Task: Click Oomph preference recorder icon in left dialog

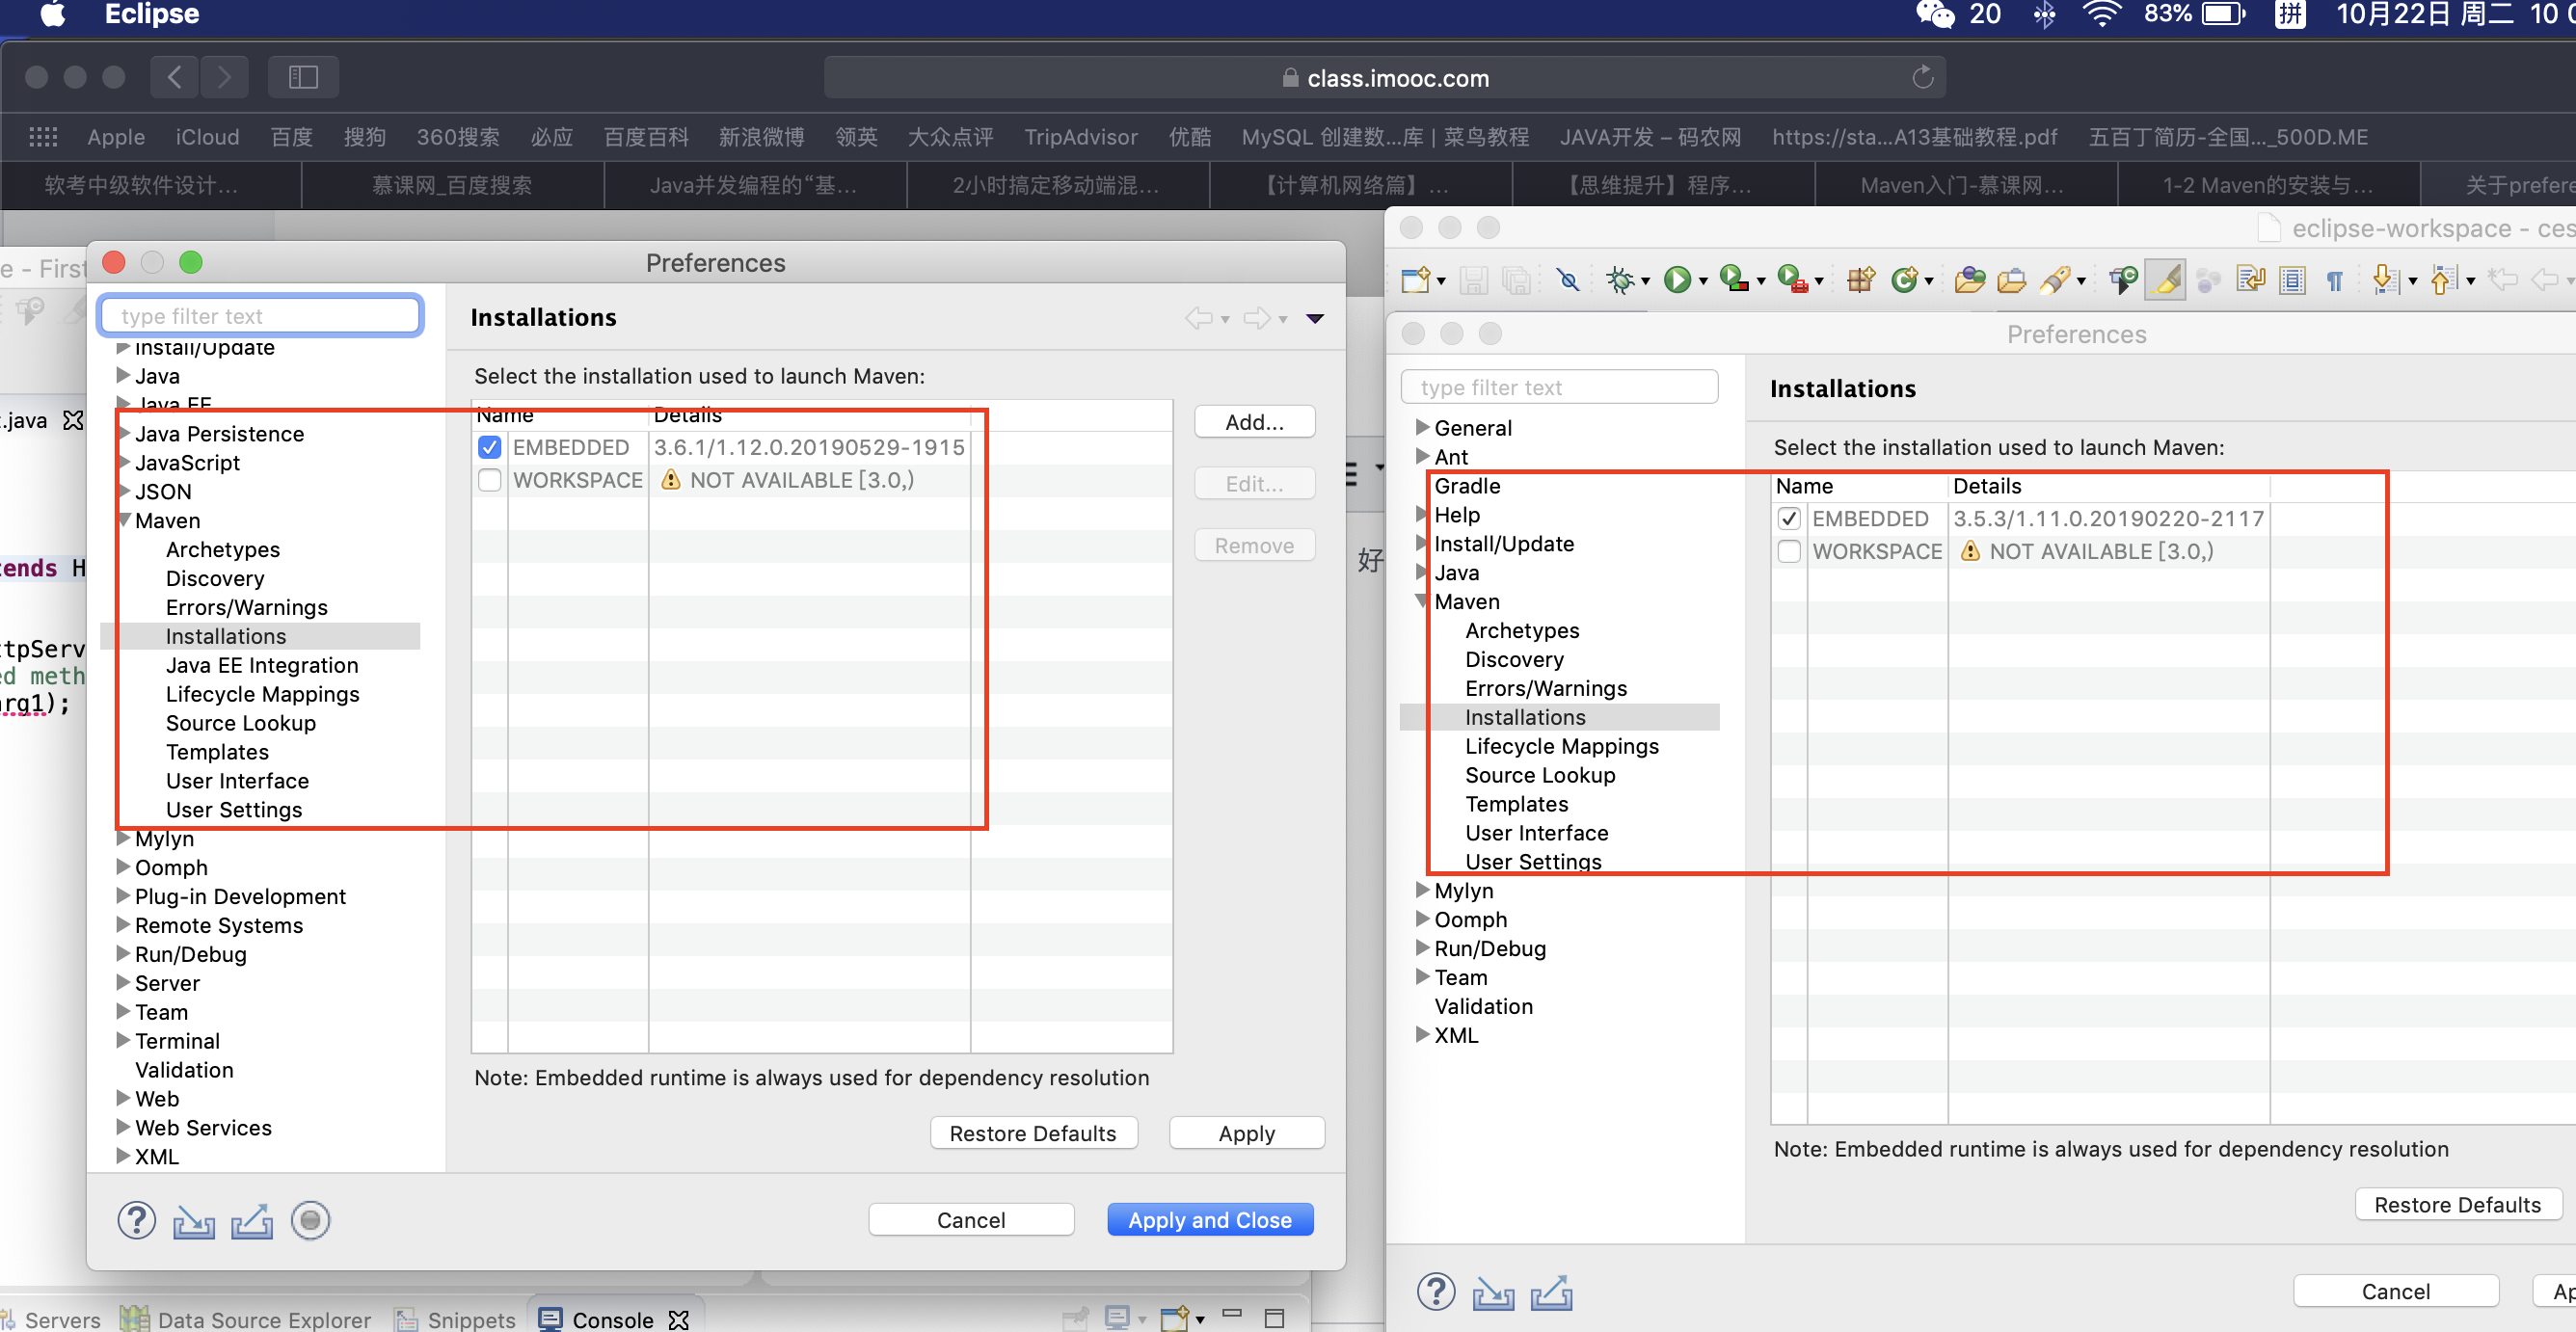Action: 310,1220
